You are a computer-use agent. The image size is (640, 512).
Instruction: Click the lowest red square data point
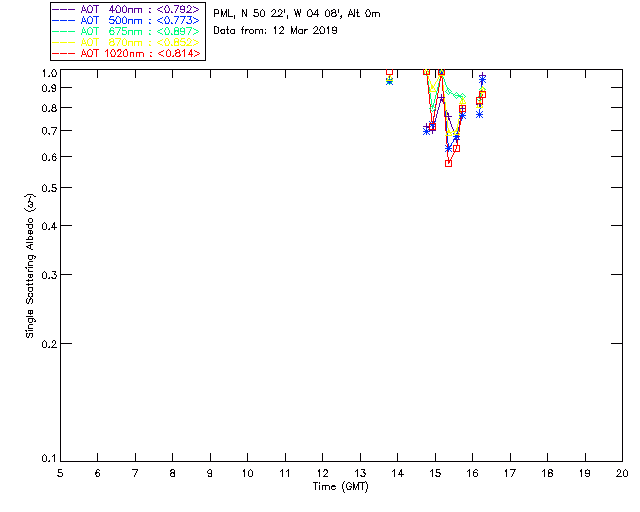click(448, 163)
